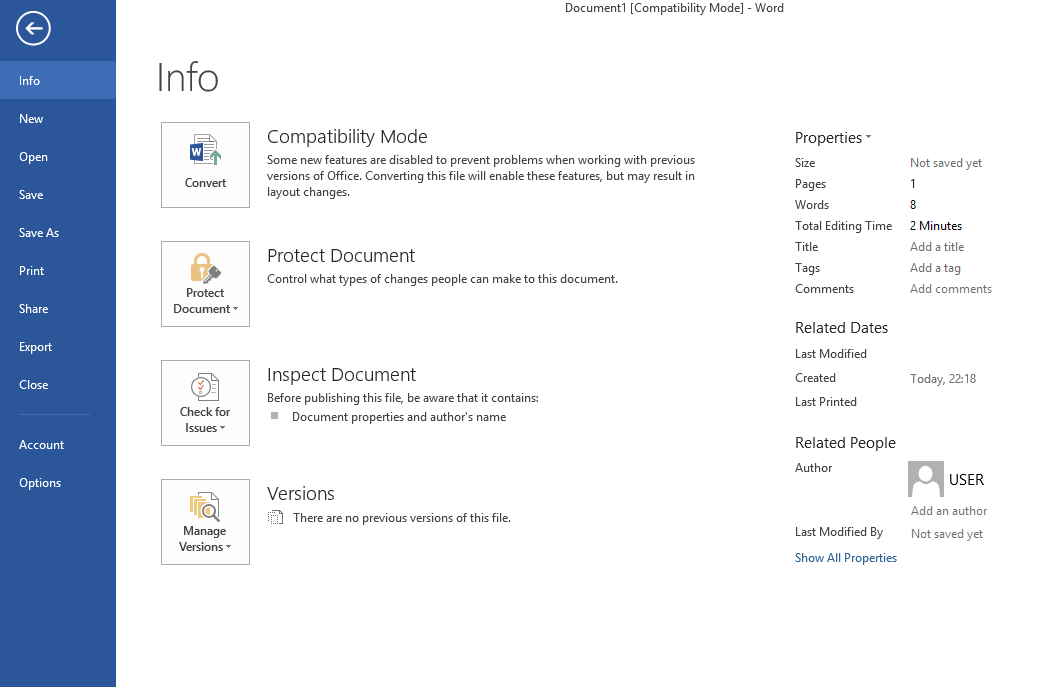Image resolution: width=1059 pixels, height=687 pixels.
Task: Open the Share tab
Action: [x=58, y=309]
